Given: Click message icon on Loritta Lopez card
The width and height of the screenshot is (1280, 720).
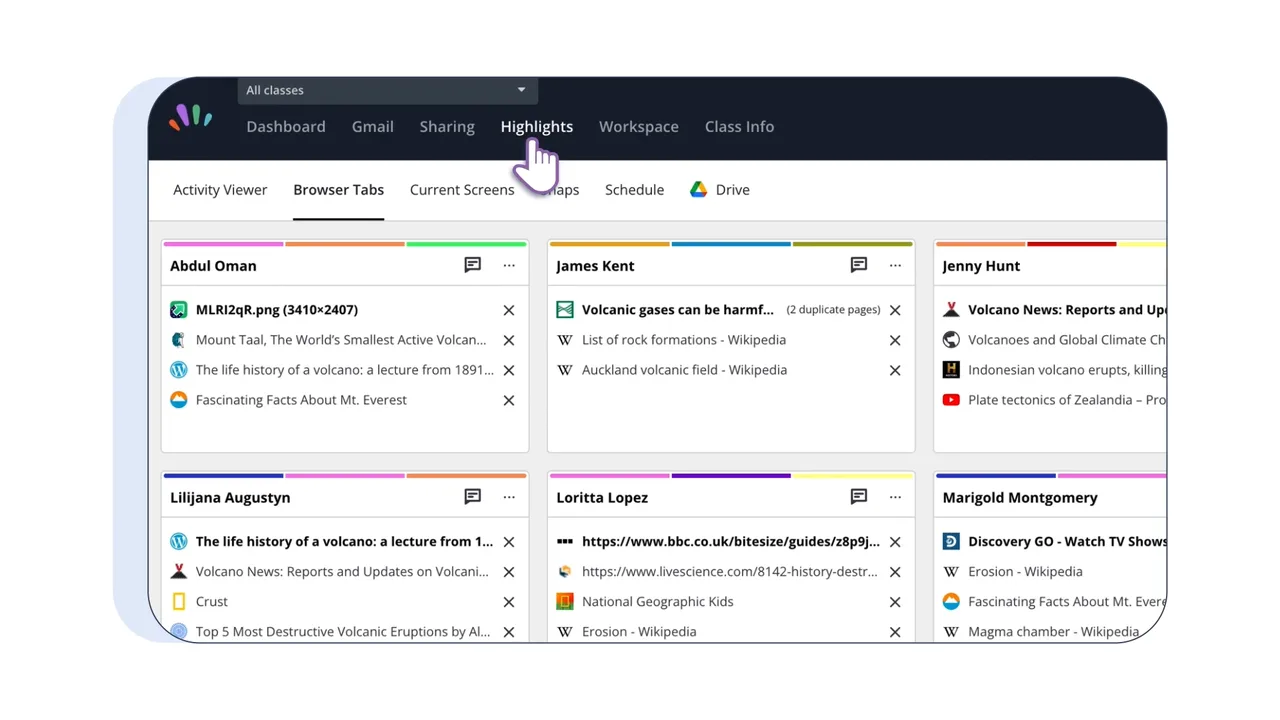Looking at the screenshot, I should pyautogui.click(x=859, y=497).
